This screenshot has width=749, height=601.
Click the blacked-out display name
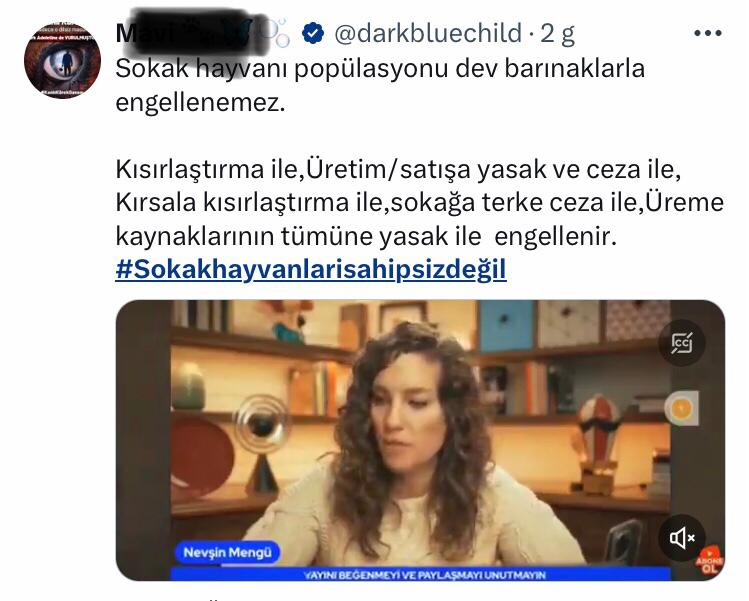click(x=191, y=32)
